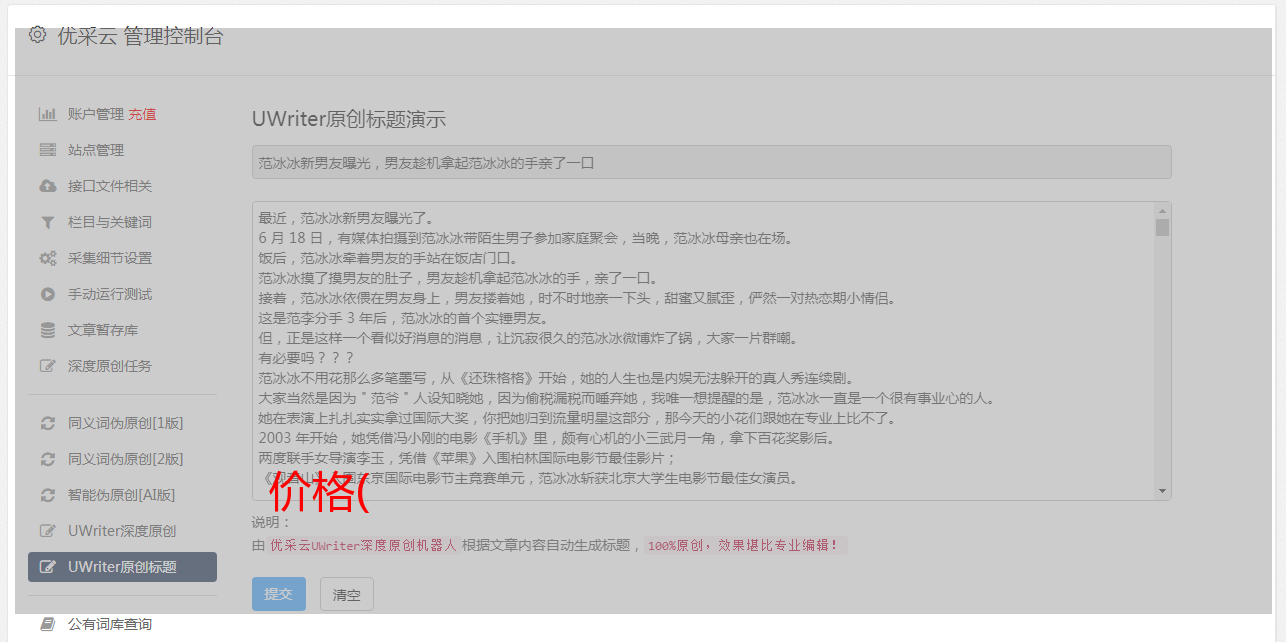Click the generated title field

(711, 162)
